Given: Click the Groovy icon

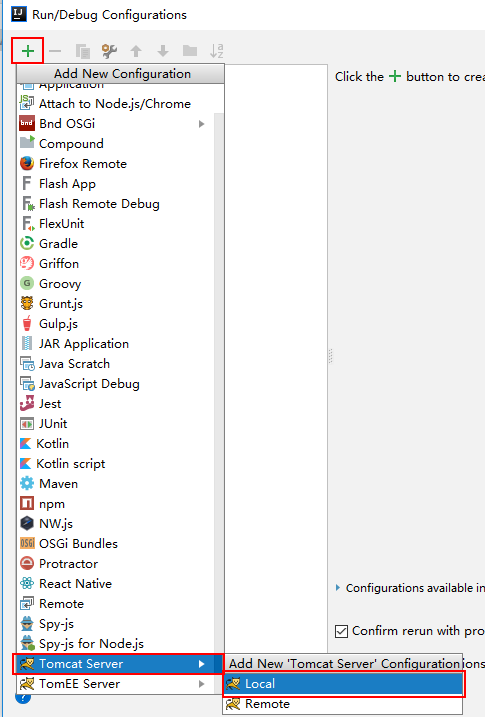Looking at the screenshot, I should (x=27, y=284).
